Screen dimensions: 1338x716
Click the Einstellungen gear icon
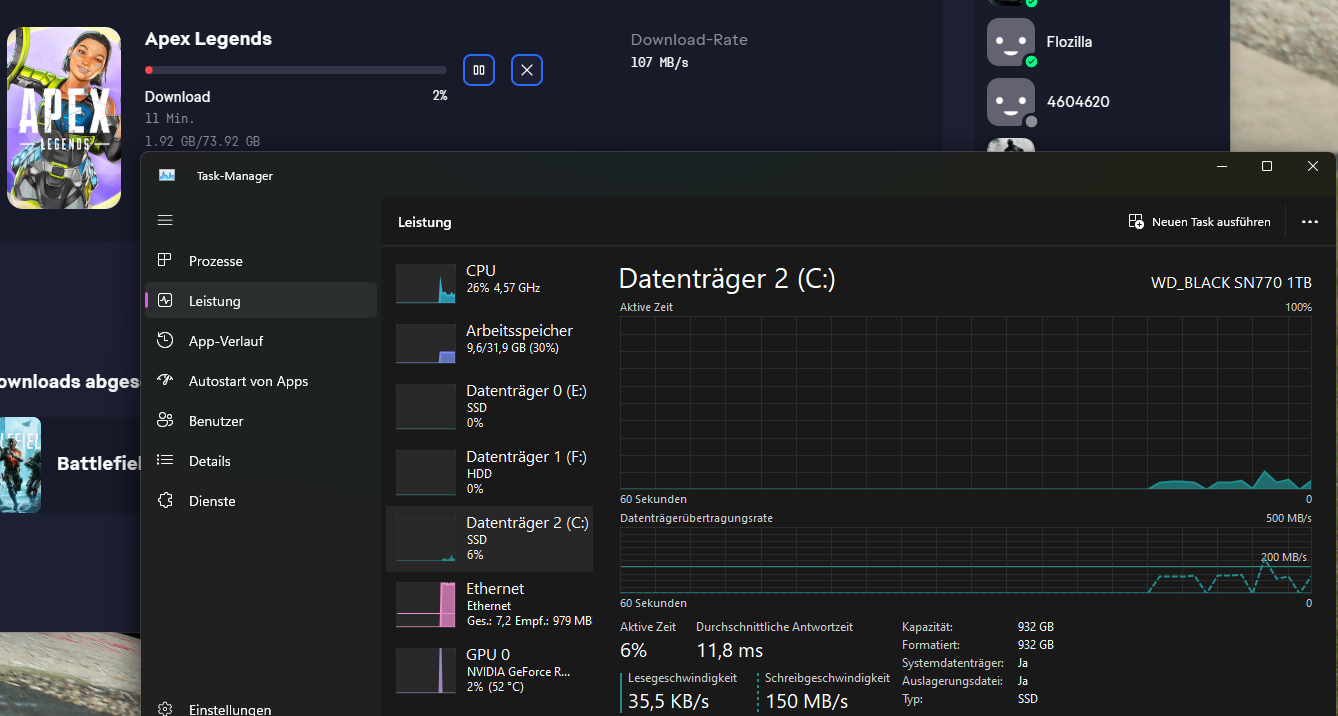[165, 708]
